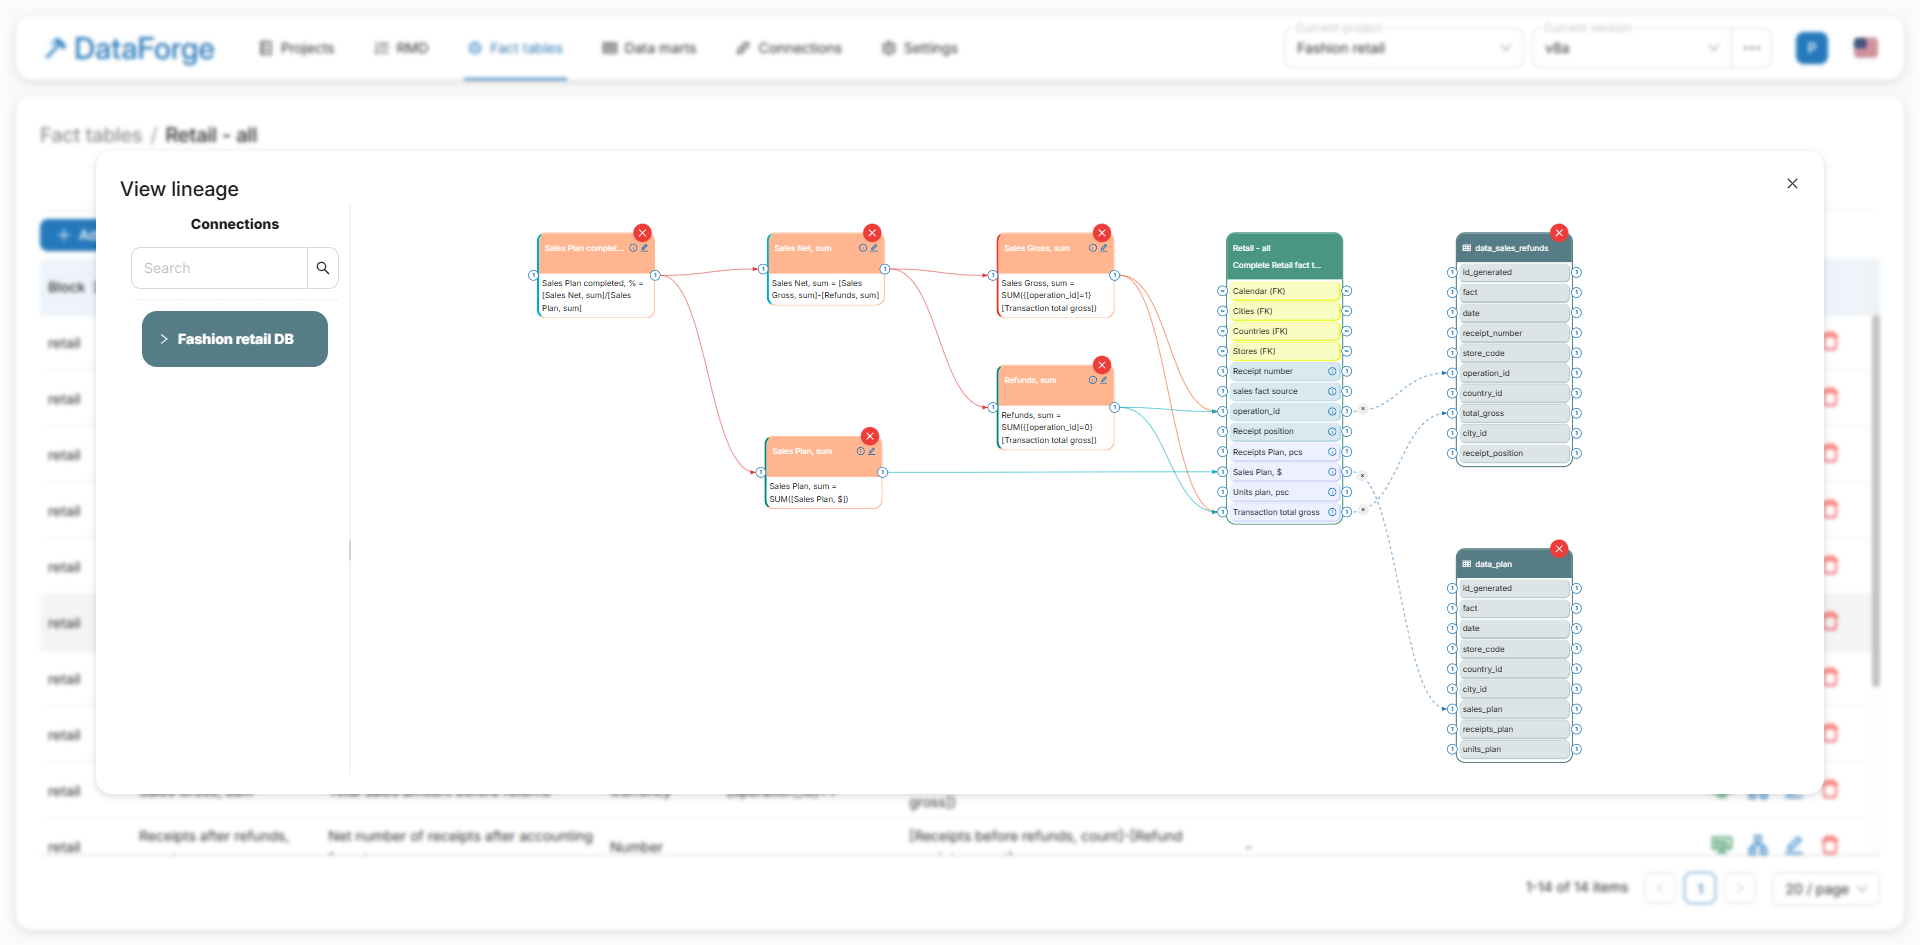
Task: Open the Fashion retail project dropdown
Action: pos(1402,48)
